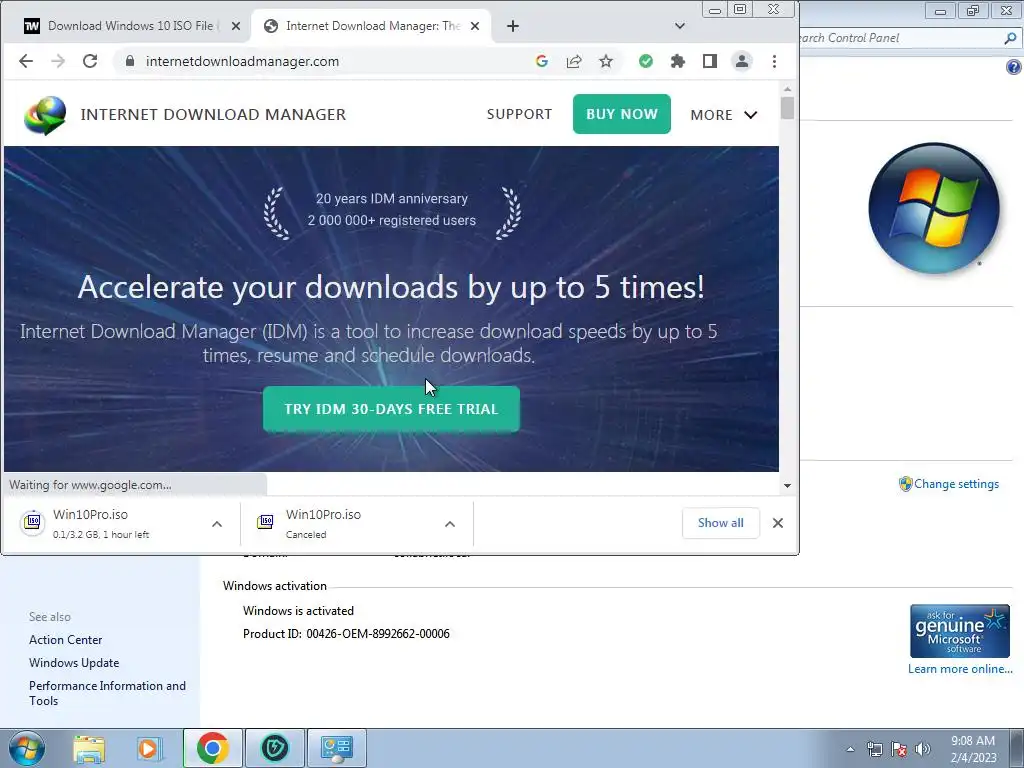Click the Google icon in the address bar

[x=541, y=61]
